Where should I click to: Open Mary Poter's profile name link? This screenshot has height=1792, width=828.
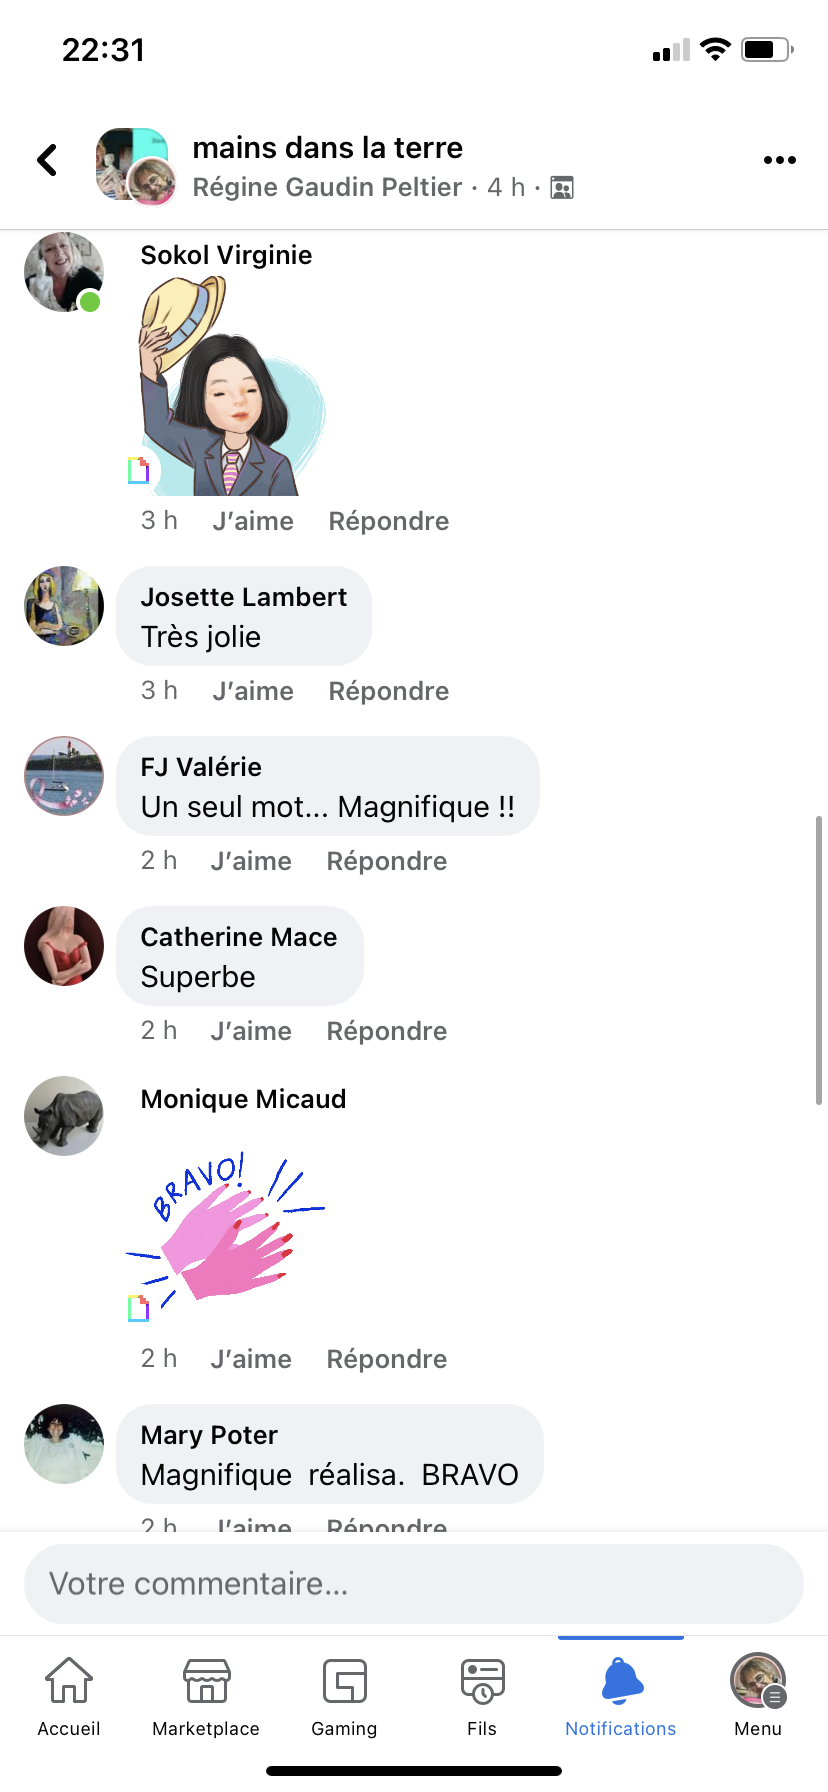coord(209,1435)
